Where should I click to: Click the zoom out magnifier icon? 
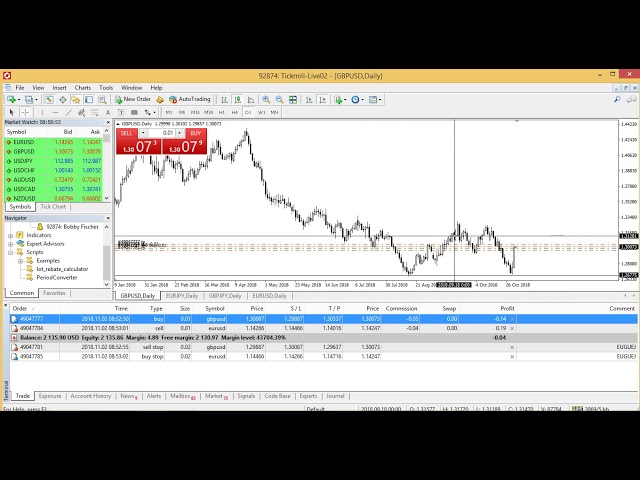[x=278, y=100]
